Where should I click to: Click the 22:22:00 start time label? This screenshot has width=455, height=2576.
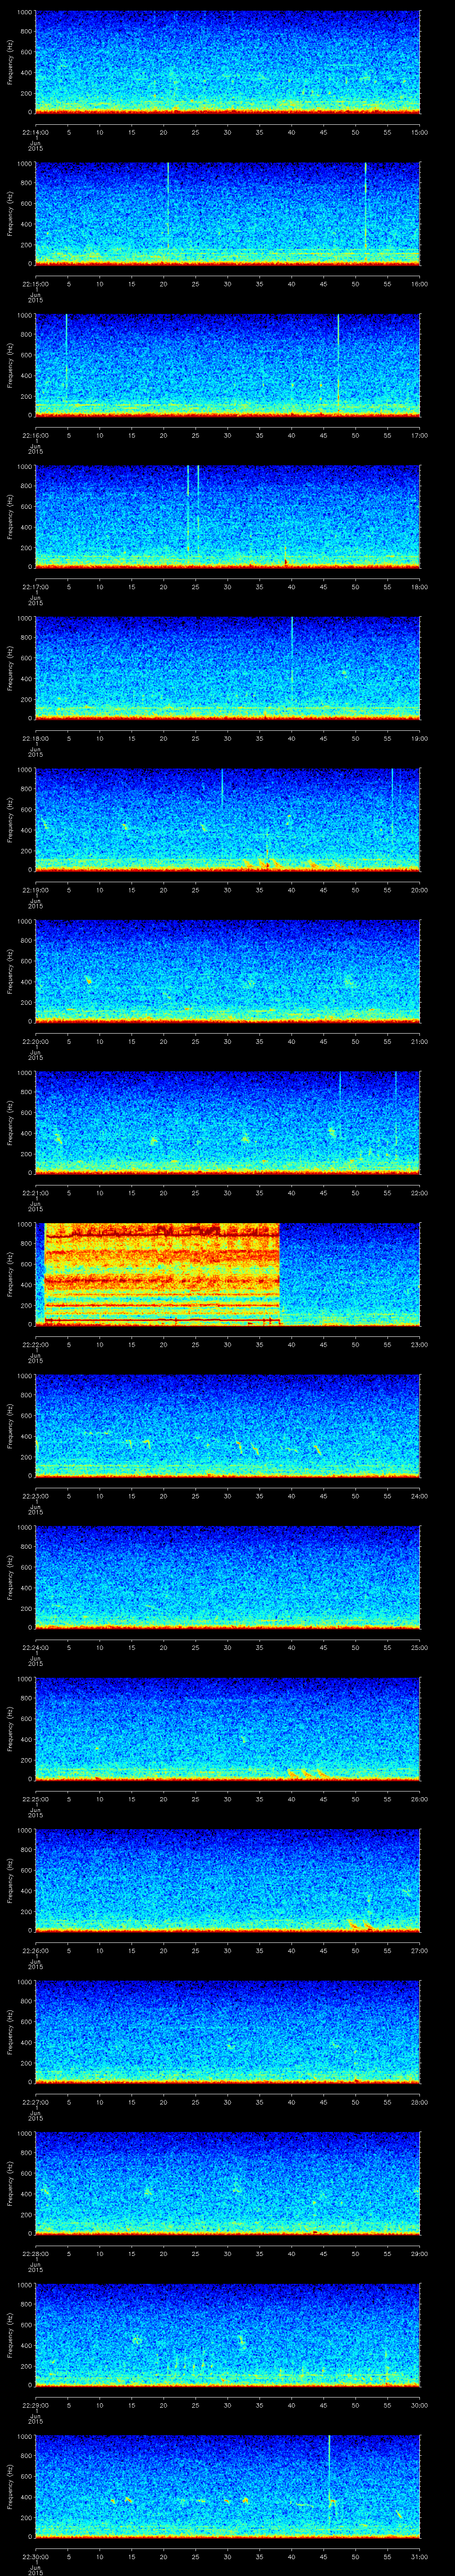pyautogui.click(x=35, y=1344)
